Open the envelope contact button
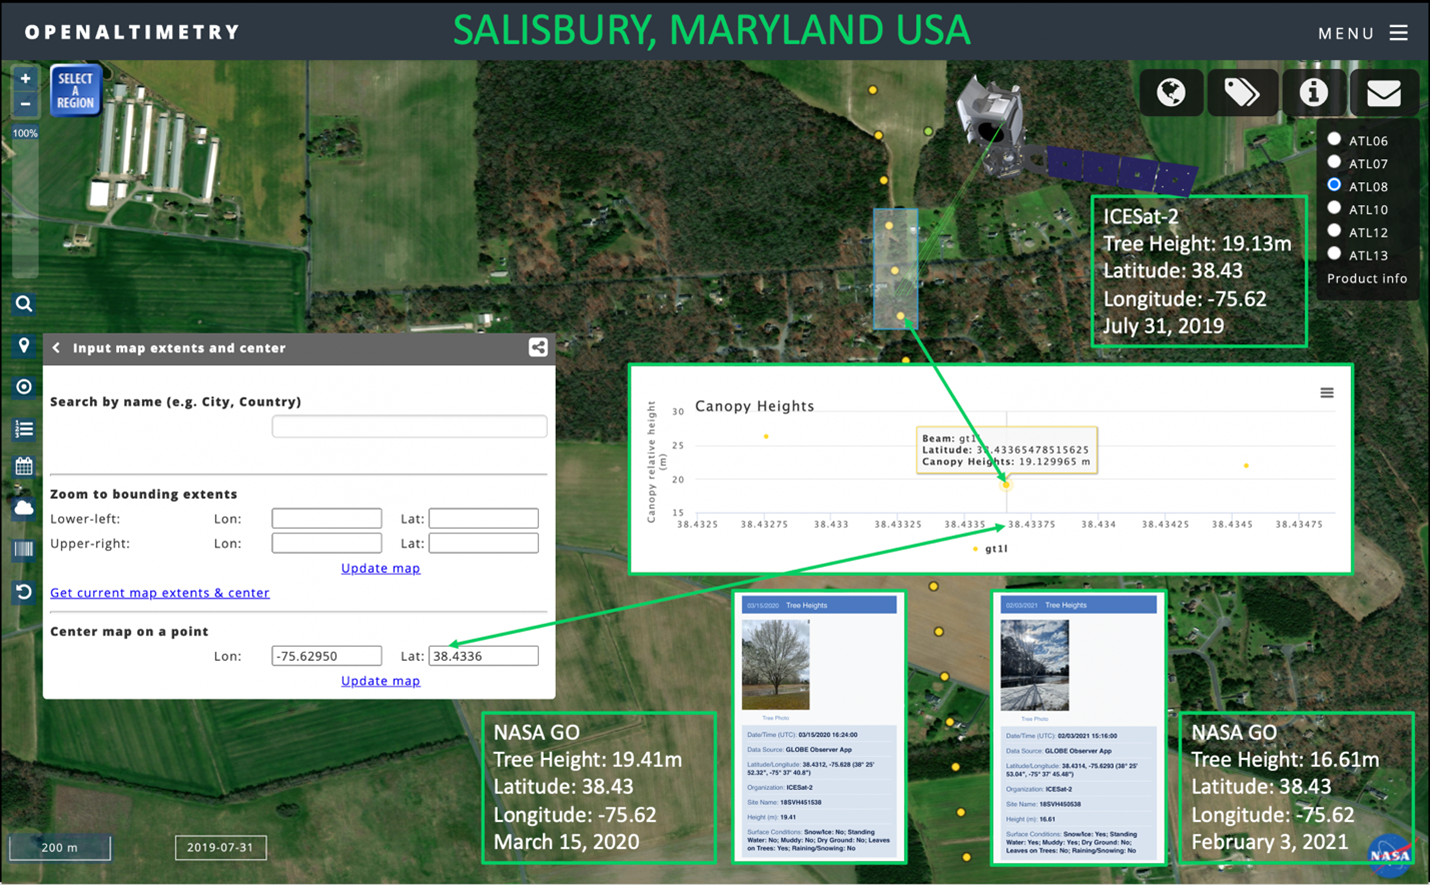Image resolution: width=1430 pixels, height=885 pixels. coord(1384,93)
